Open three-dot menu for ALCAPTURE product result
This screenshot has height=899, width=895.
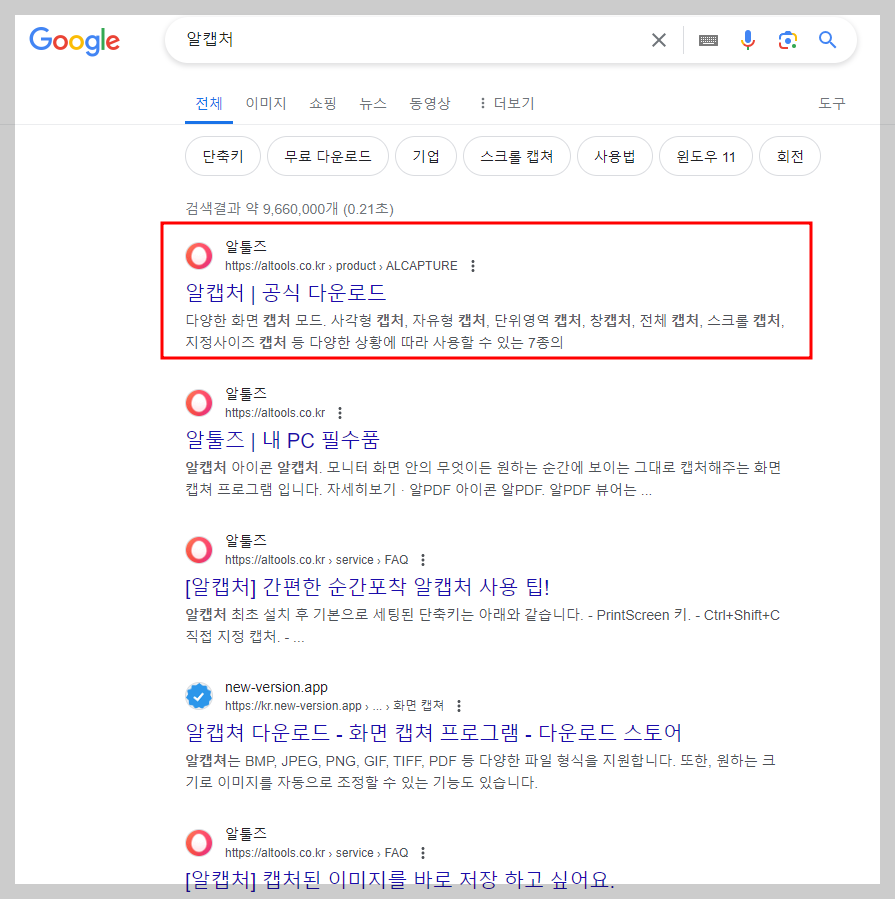473,266
